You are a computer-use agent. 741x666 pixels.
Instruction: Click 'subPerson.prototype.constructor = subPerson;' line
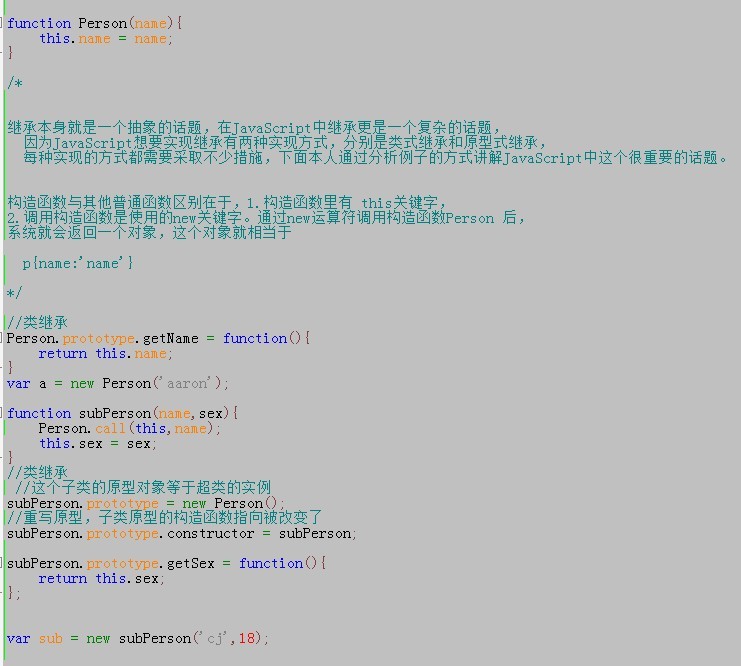(182, 533)
